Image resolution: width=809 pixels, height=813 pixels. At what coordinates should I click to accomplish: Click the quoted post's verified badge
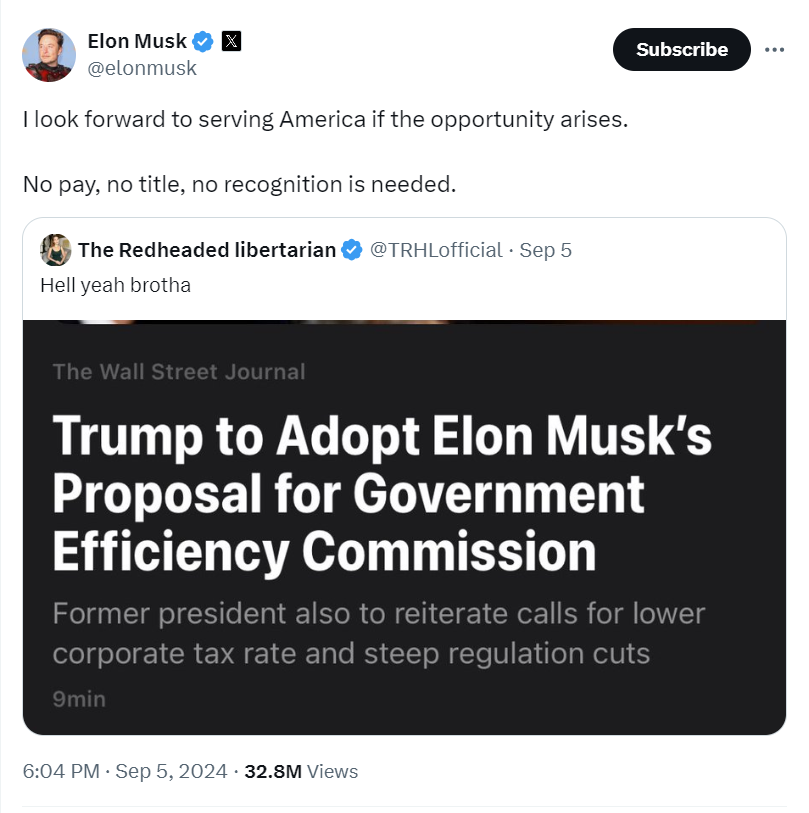click(x=352, y=250)
